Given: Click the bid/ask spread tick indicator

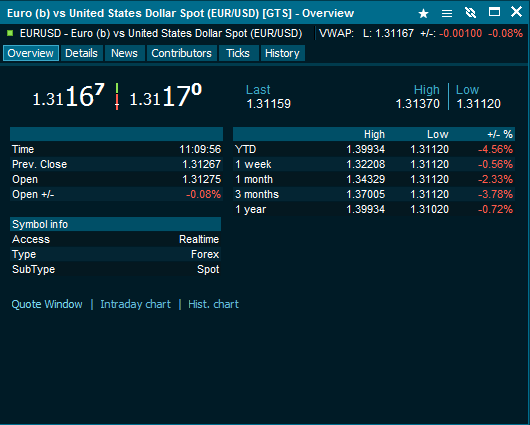Looking at the screenshot, I should coord(117,96).
